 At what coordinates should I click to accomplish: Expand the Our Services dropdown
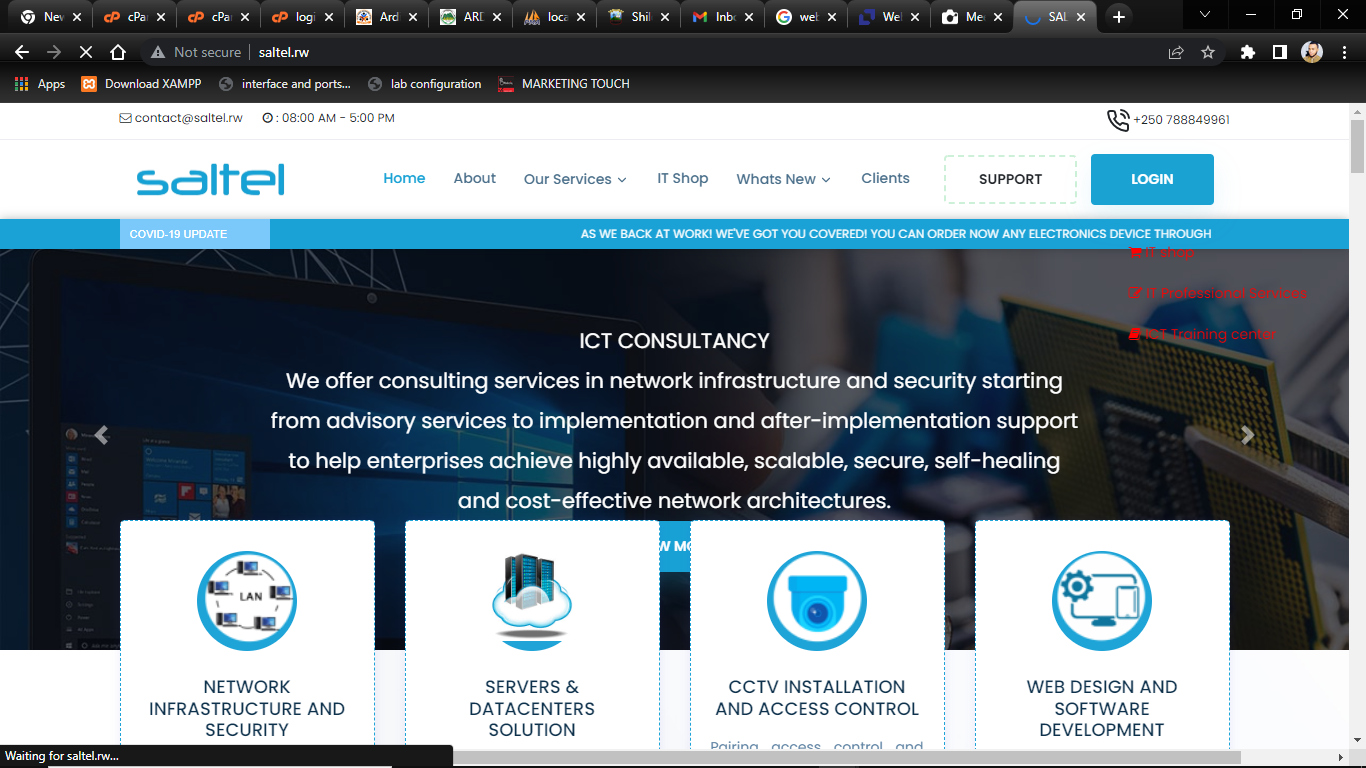(x=575, y=179)
